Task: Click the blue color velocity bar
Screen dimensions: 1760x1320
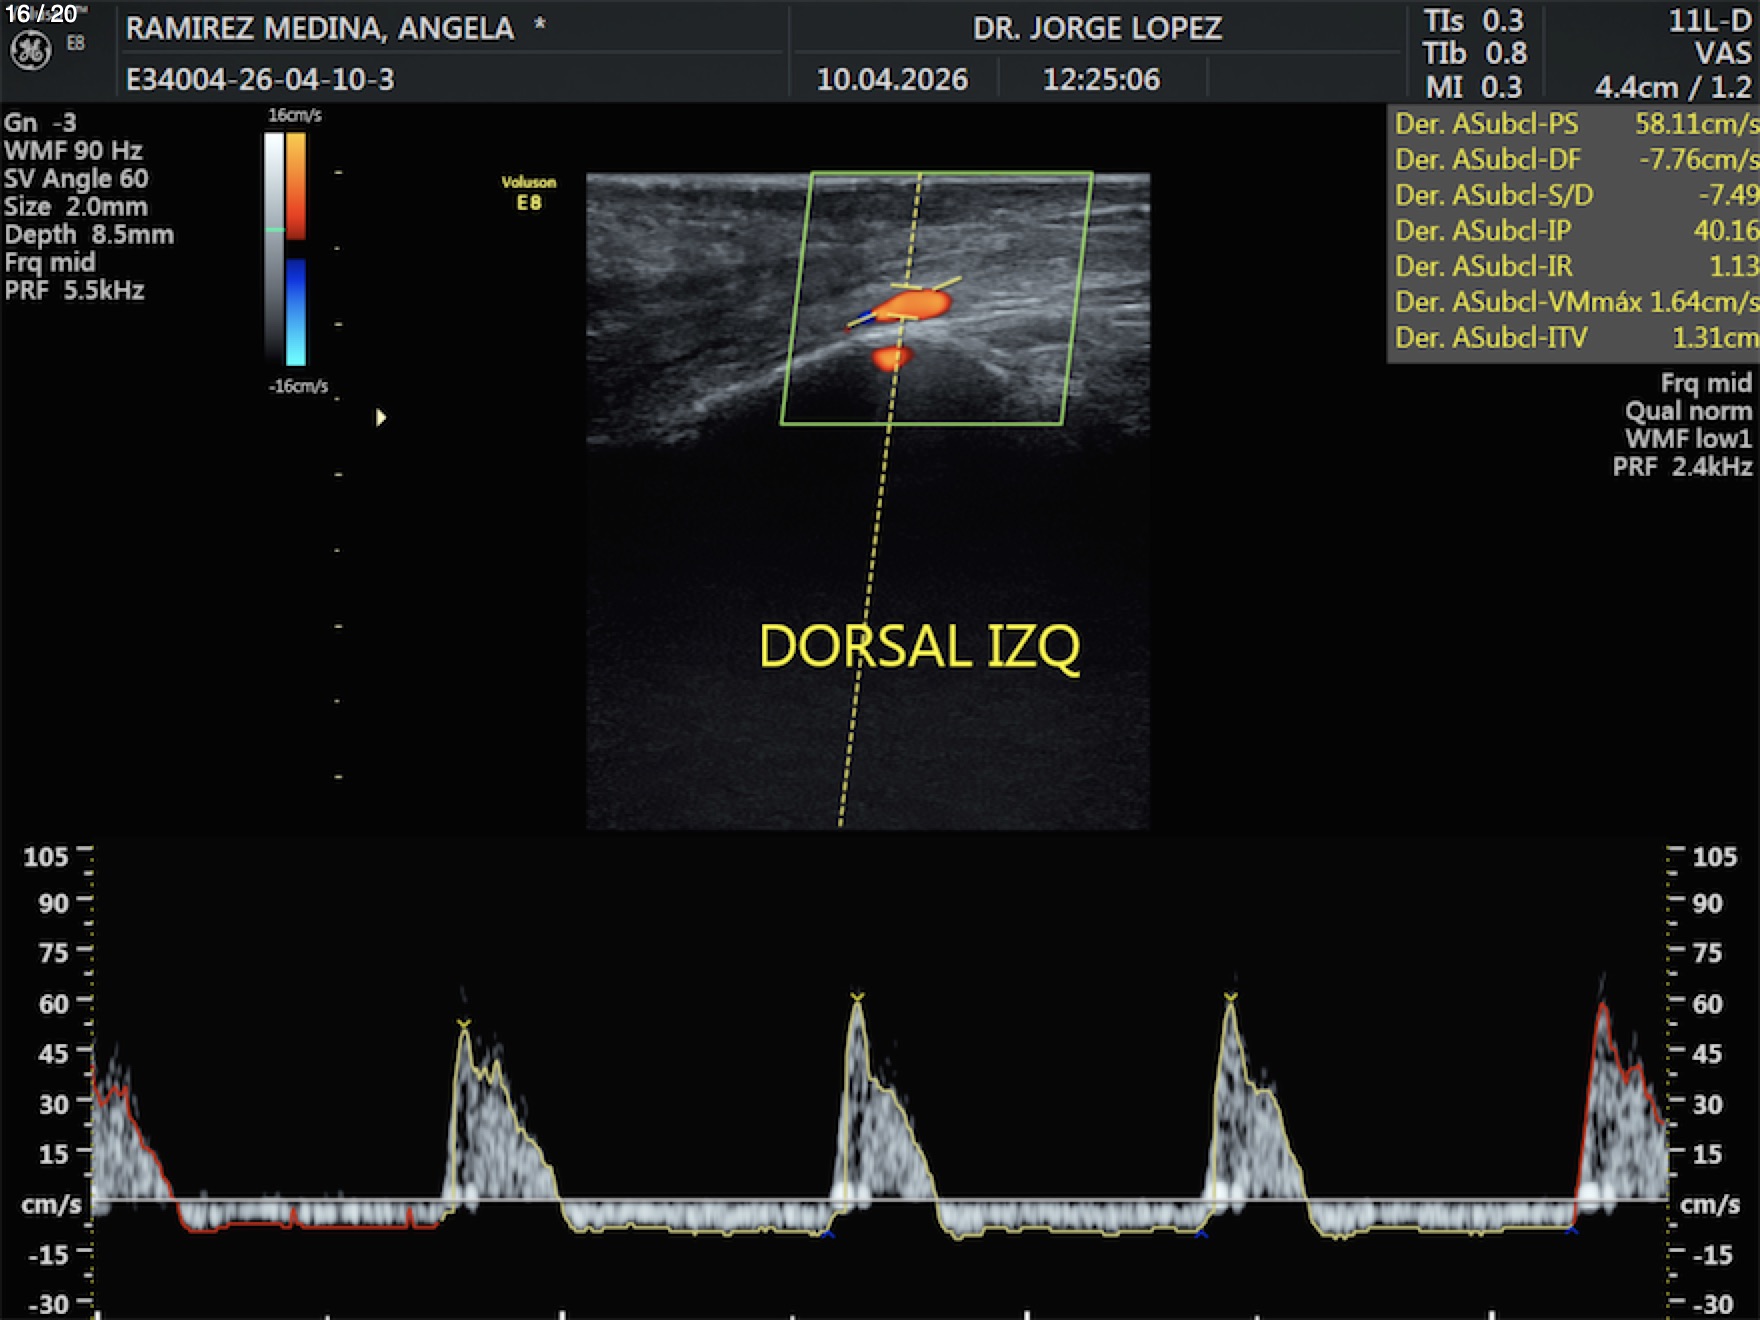Action: [296, 312]
